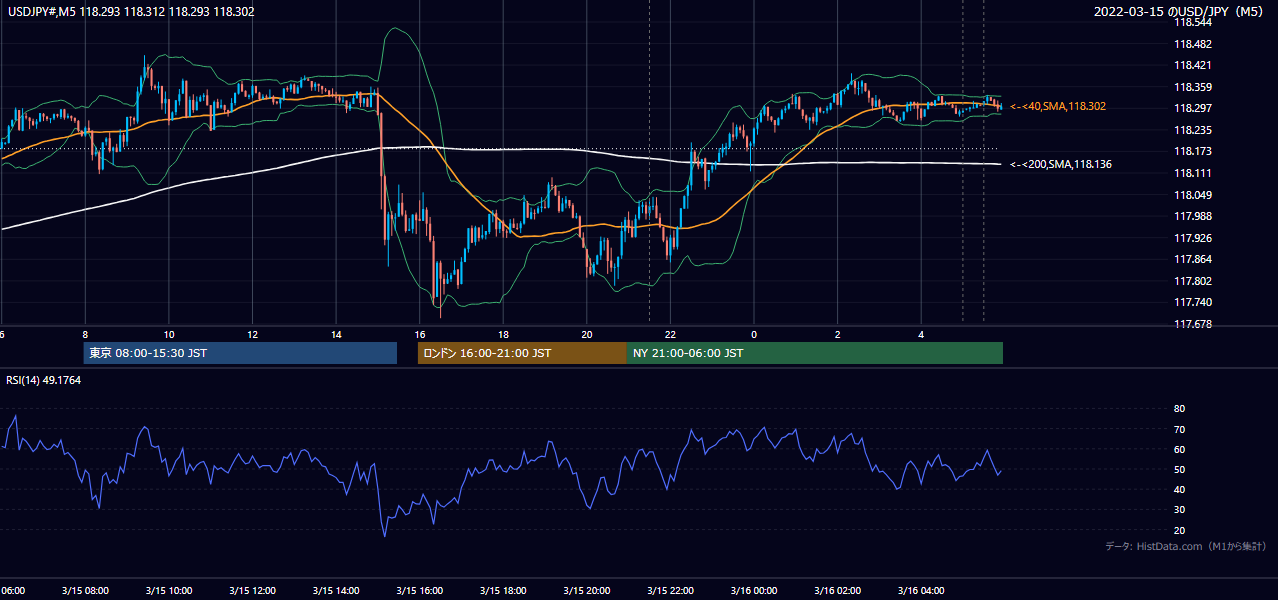
Task: Select the NY 21:00-06:00 JST session bar
Action: click(x=815, y=353)
